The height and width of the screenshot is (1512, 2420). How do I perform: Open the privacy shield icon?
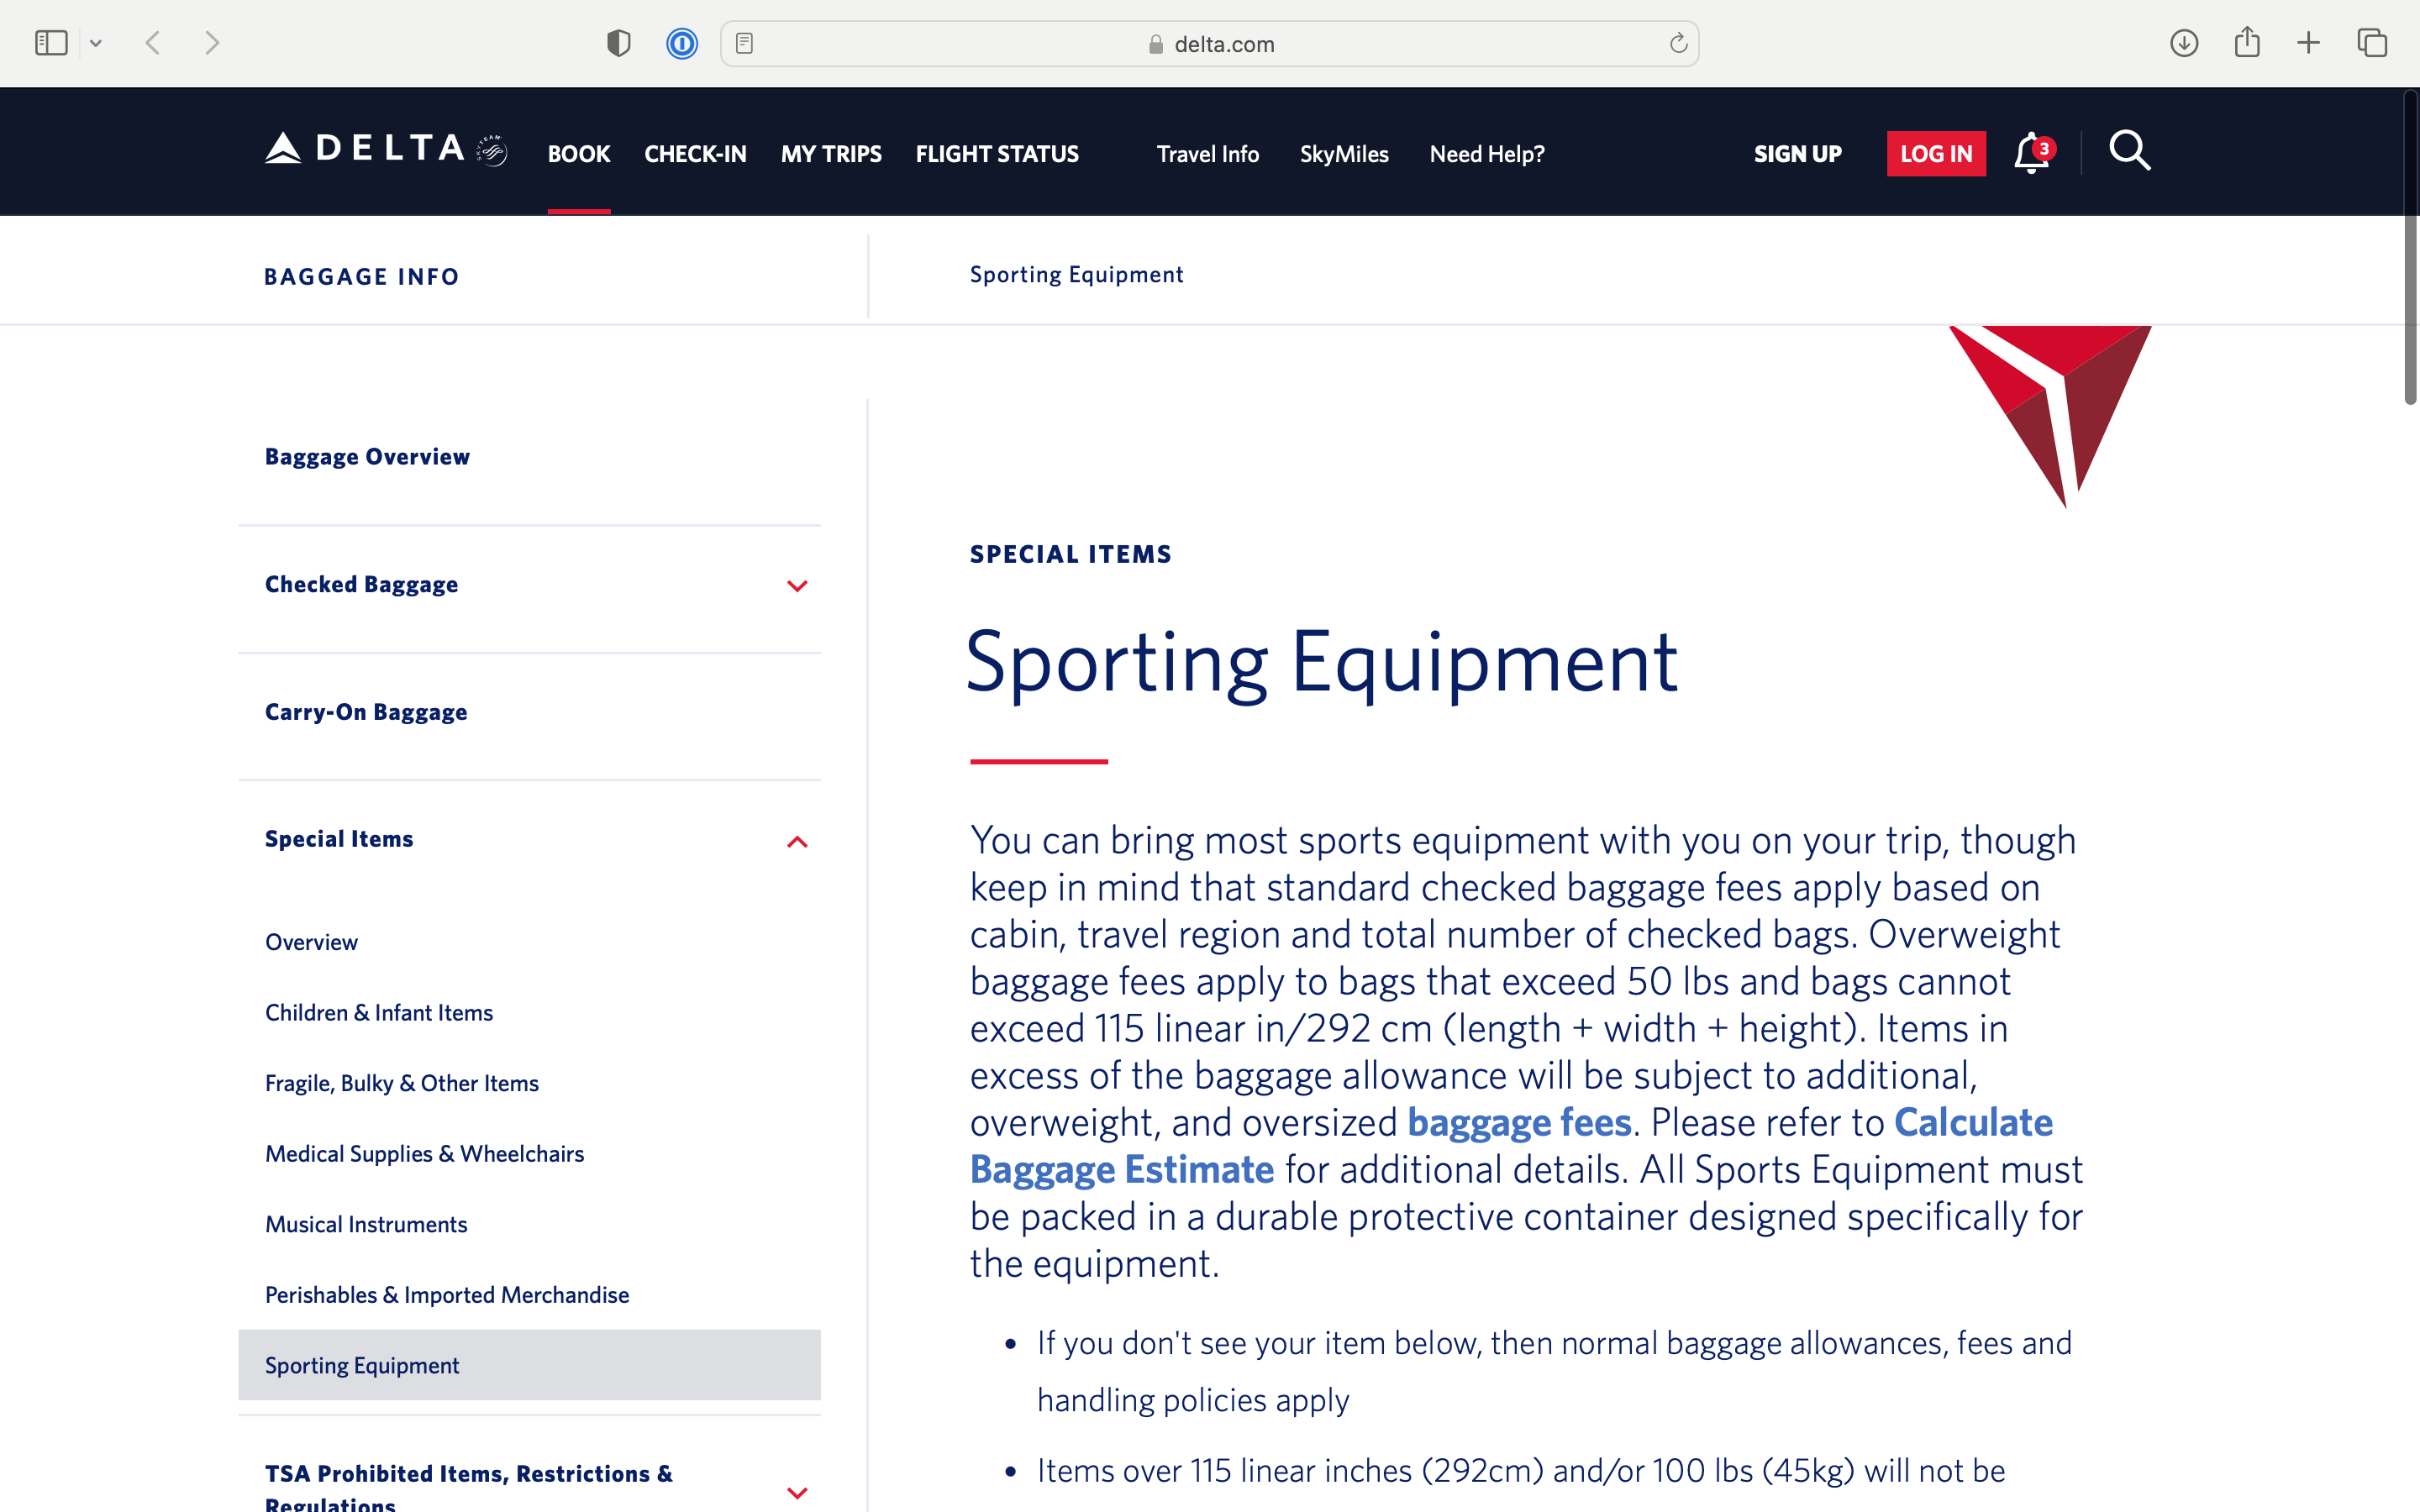pyautogui.click(x=619, y=43)
